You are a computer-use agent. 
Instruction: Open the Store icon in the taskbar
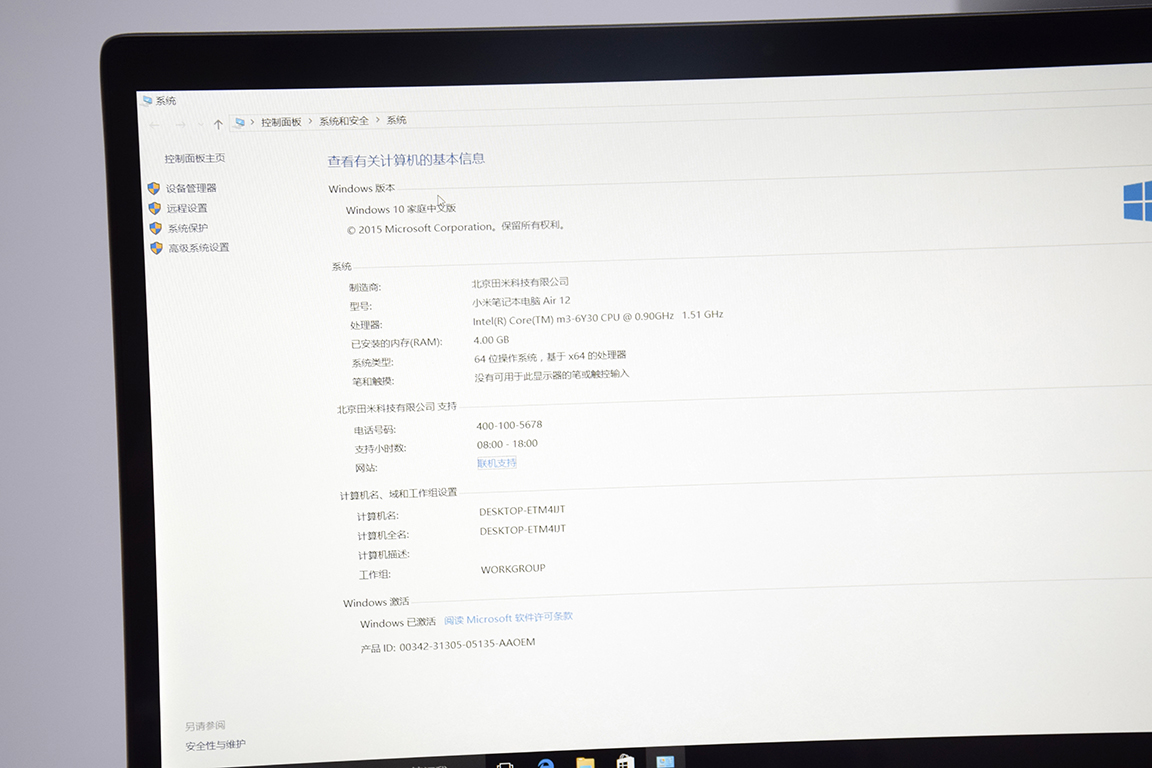625,761
